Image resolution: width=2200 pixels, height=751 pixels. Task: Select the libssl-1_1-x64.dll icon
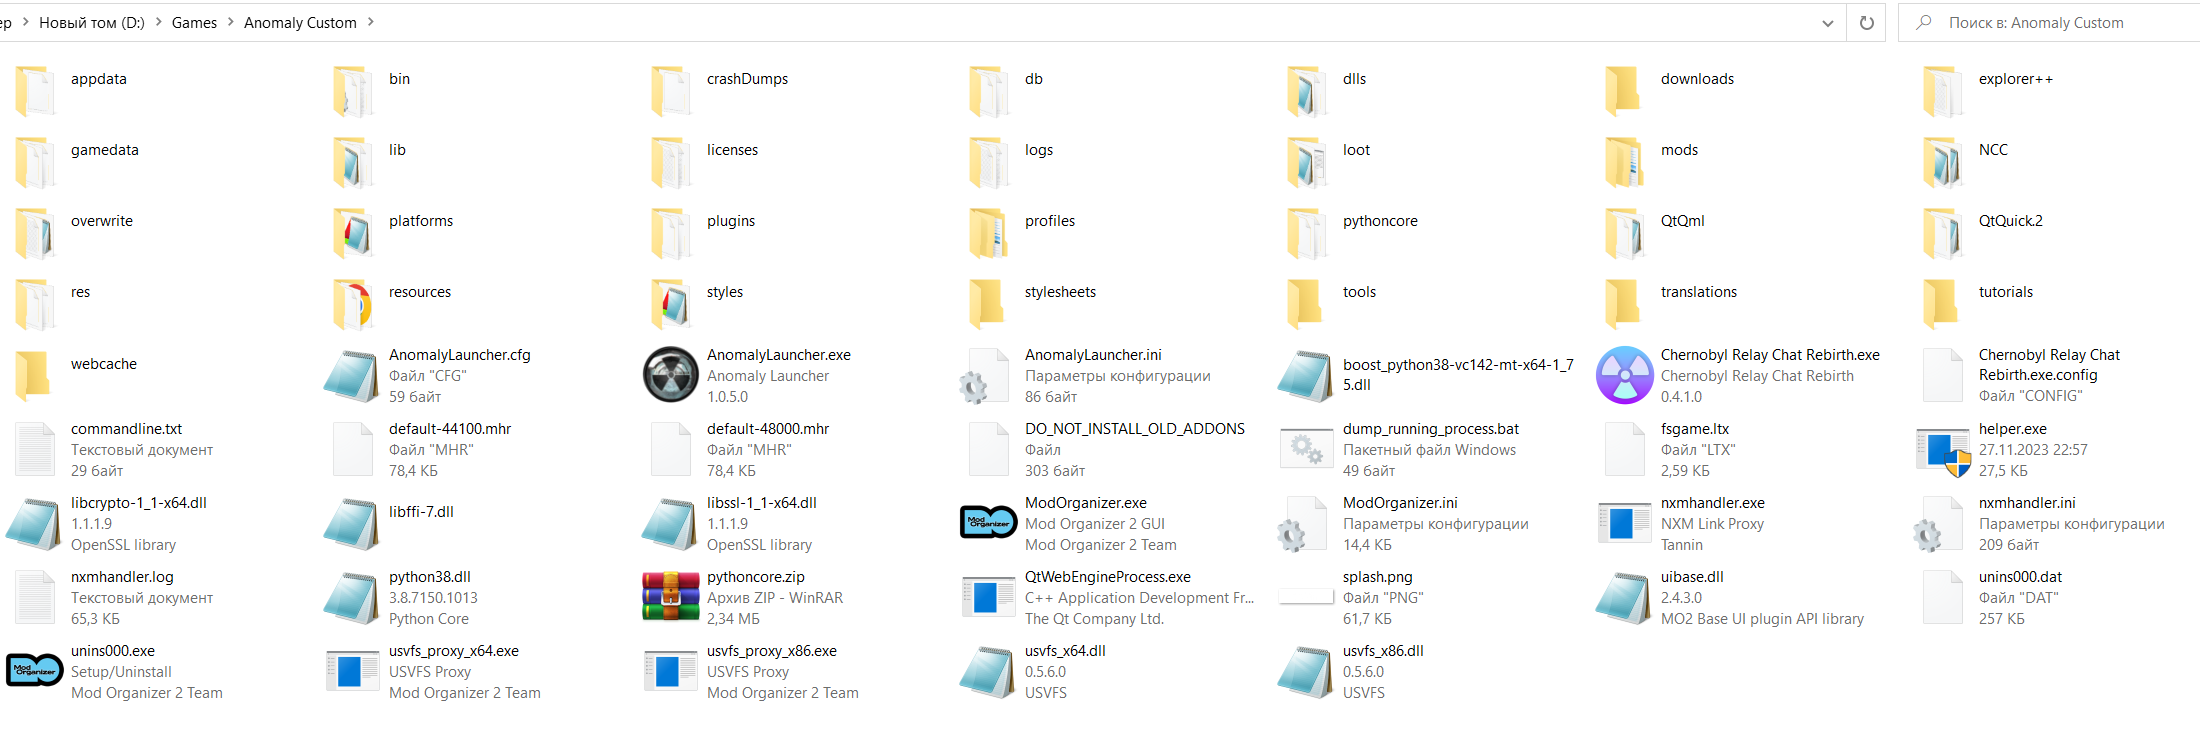670,523
